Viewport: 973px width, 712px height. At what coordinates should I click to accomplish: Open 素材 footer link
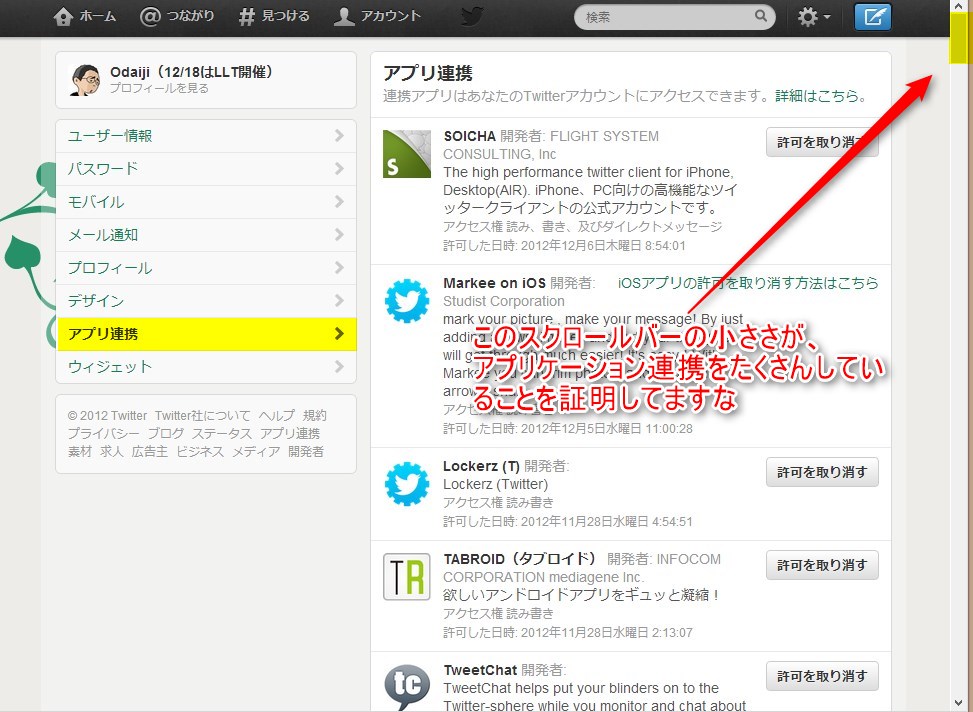coord(80,452)
